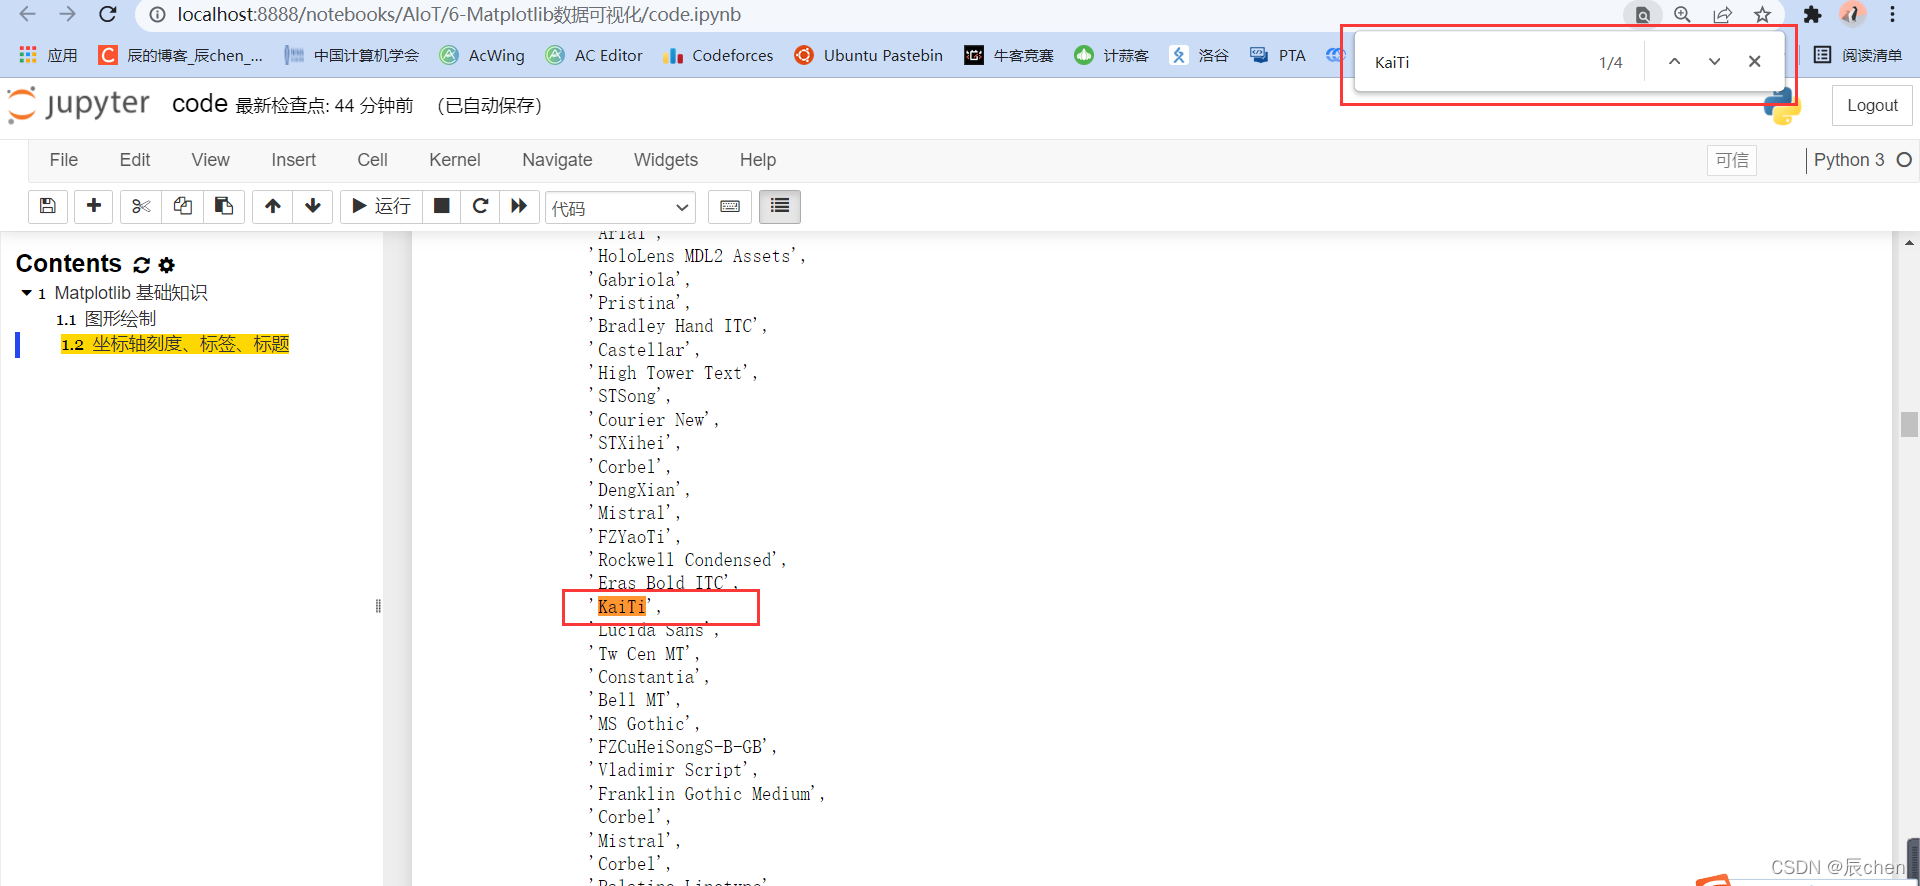Go to previous find match

pyautogui.click(x=1674, y=62)
